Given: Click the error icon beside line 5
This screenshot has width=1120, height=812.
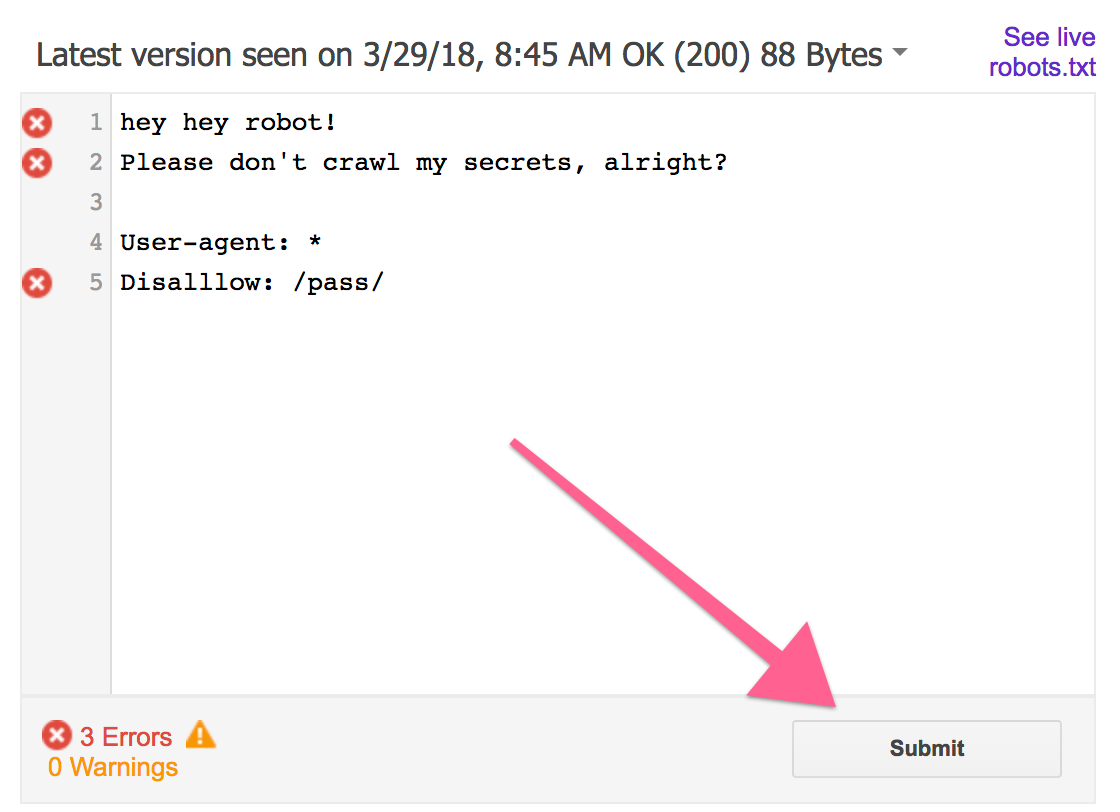Looking at the screenshot, I should 37,283.
